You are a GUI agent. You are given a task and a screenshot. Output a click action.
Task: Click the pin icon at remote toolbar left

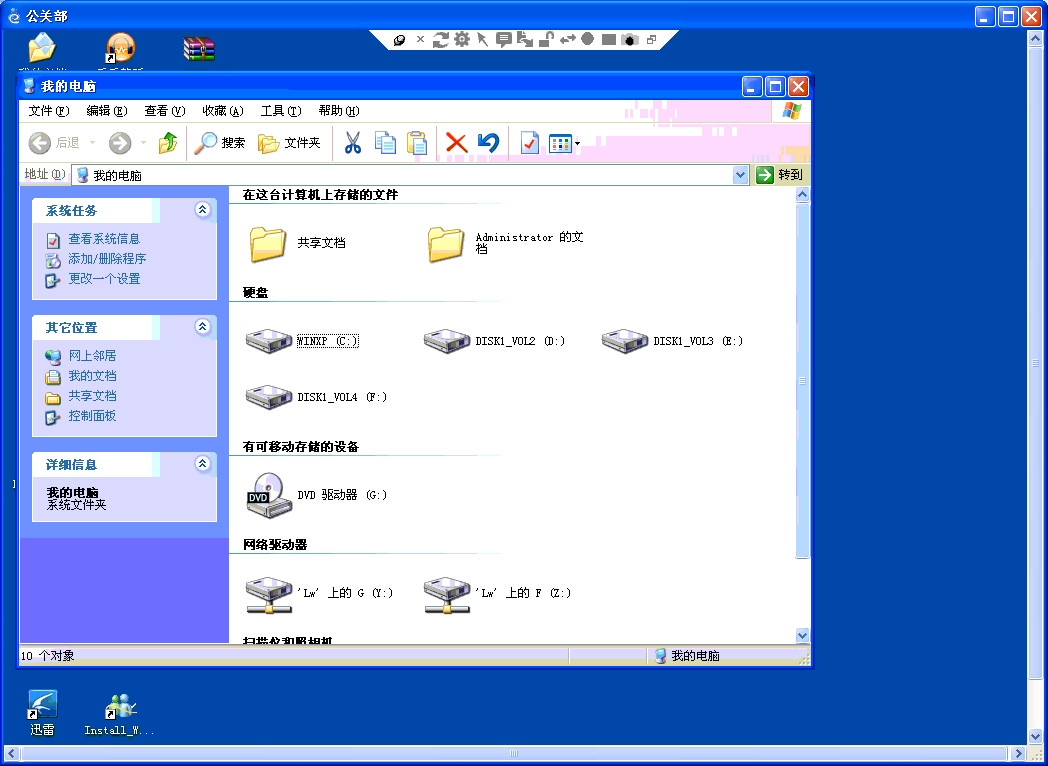click(x=399, y=40)
